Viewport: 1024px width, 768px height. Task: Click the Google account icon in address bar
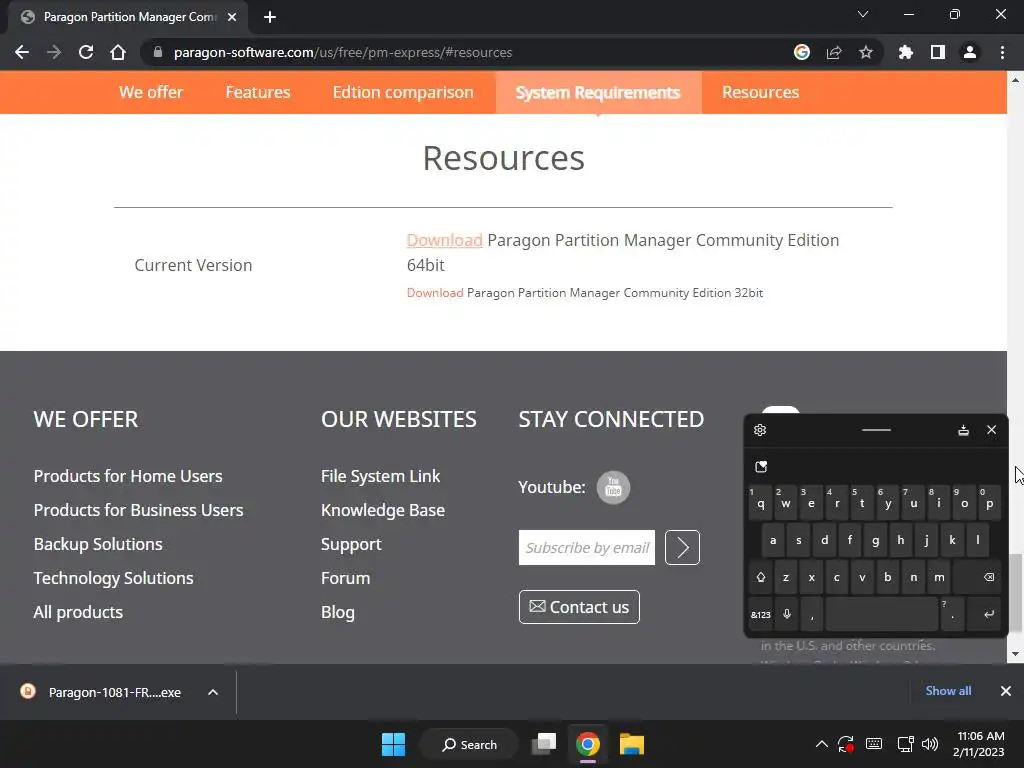(x=802, y=52)
